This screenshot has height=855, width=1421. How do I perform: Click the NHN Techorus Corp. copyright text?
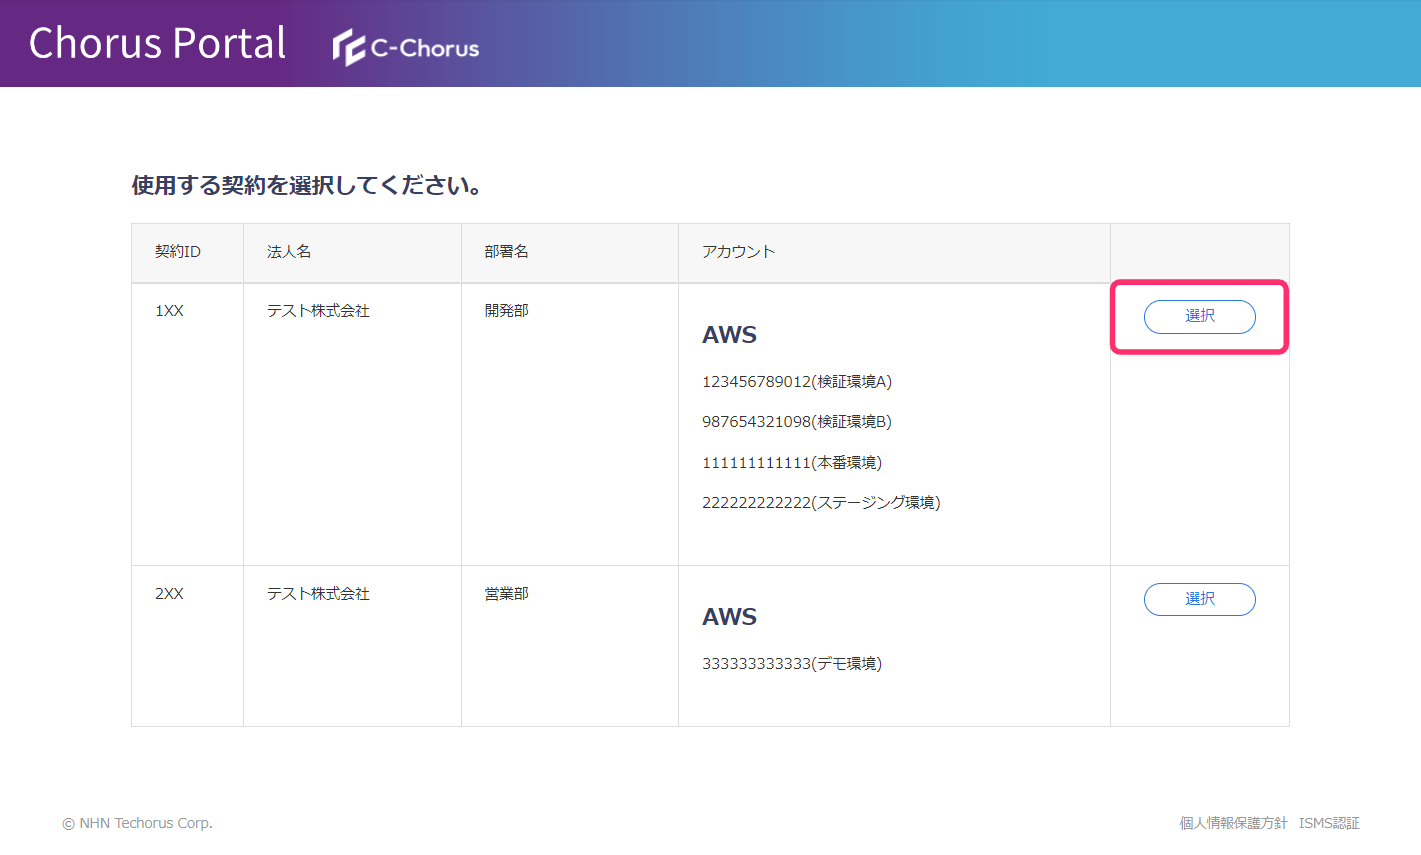pos(138,824)
